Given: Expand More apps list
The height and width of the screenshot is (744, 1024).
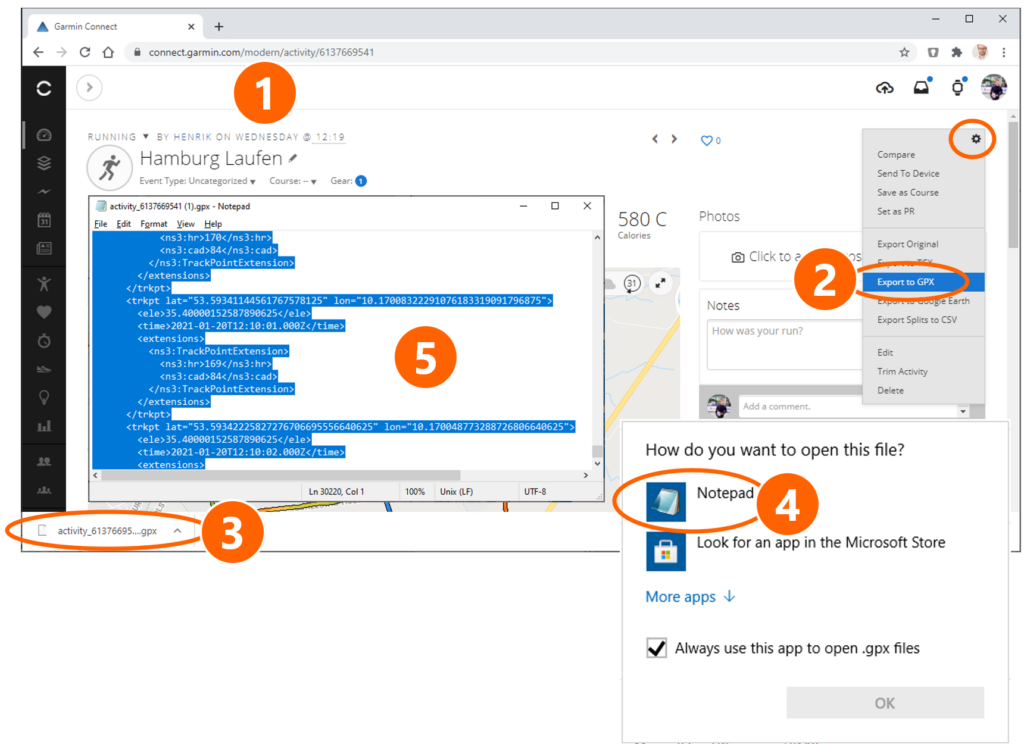Looking at the screenshot, I should click(690, 596).
